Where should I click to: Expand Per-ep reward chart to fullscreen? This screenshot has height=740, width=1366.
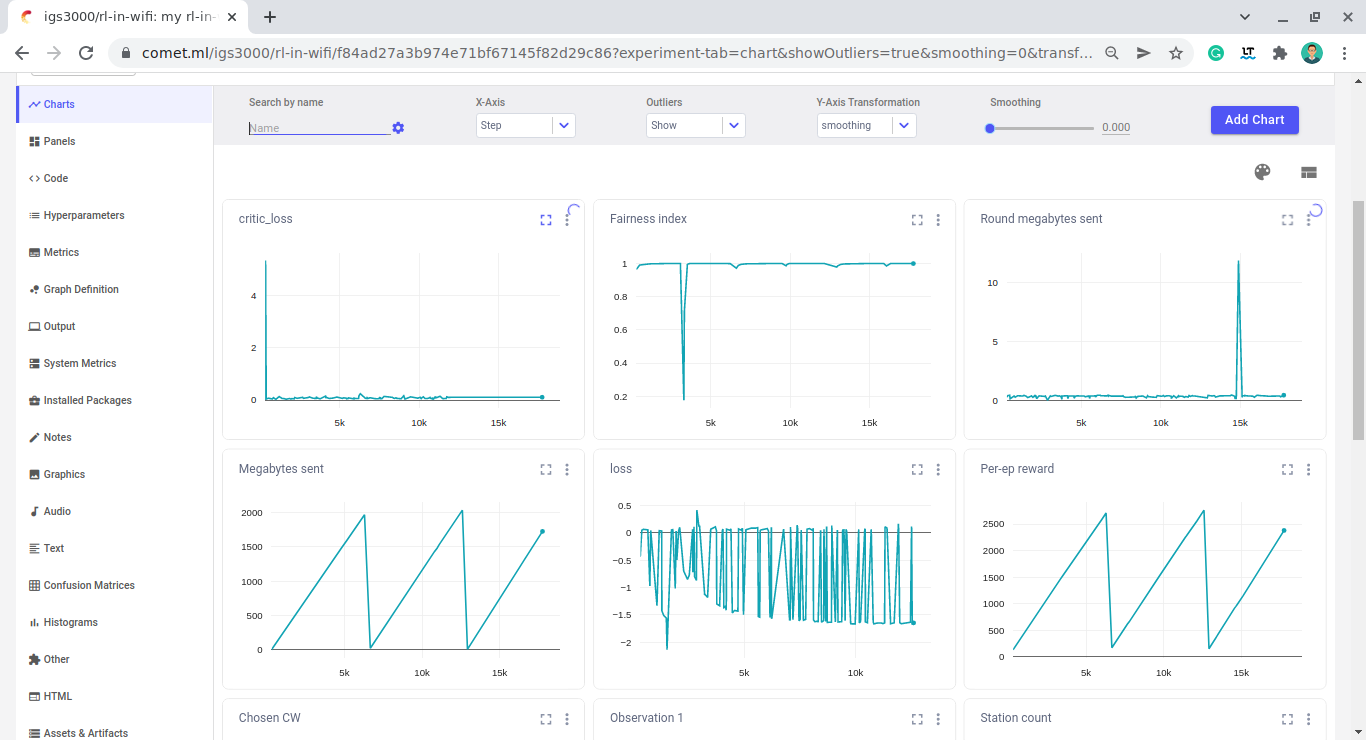point(1288,469)
